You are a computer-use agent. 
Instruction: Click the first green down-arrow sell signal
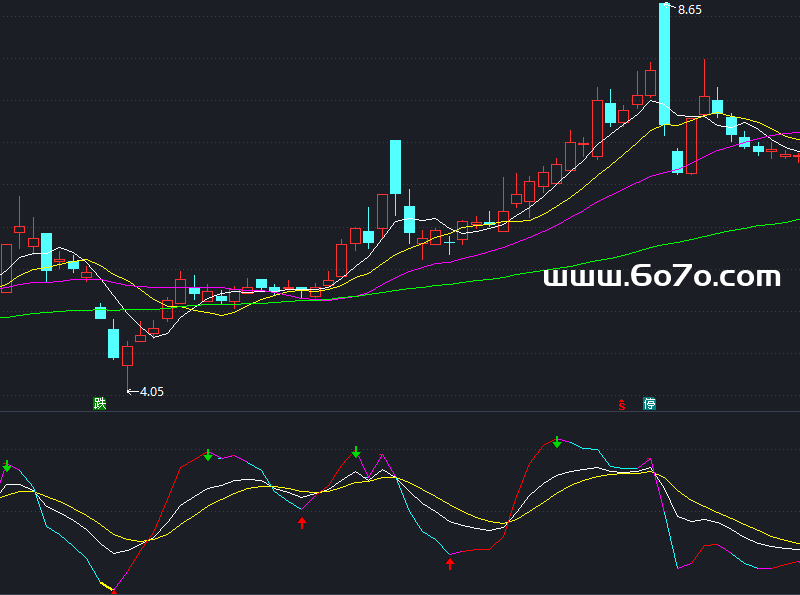7,466
